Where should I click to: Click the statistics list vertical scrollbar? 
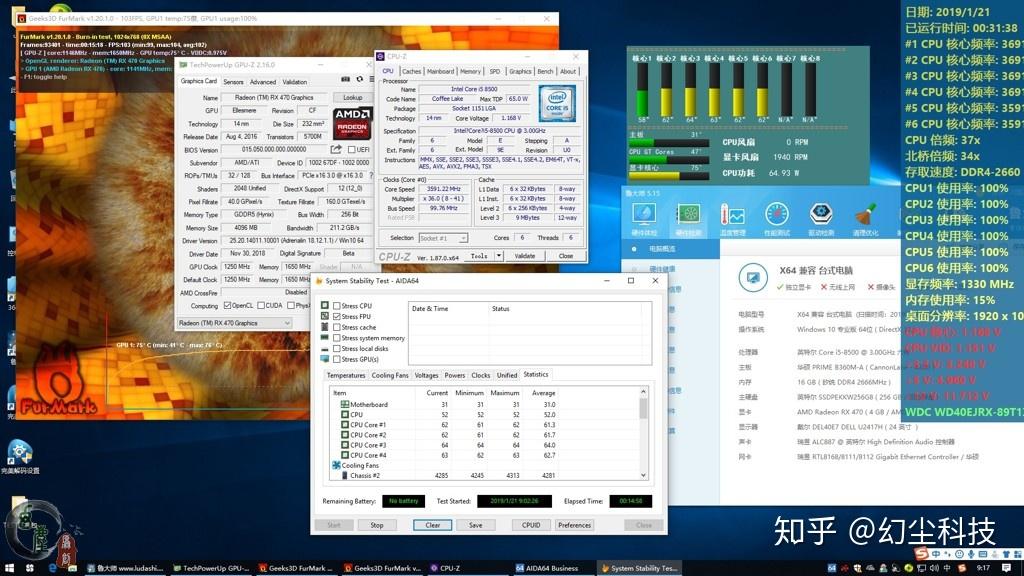coord(643,433)
